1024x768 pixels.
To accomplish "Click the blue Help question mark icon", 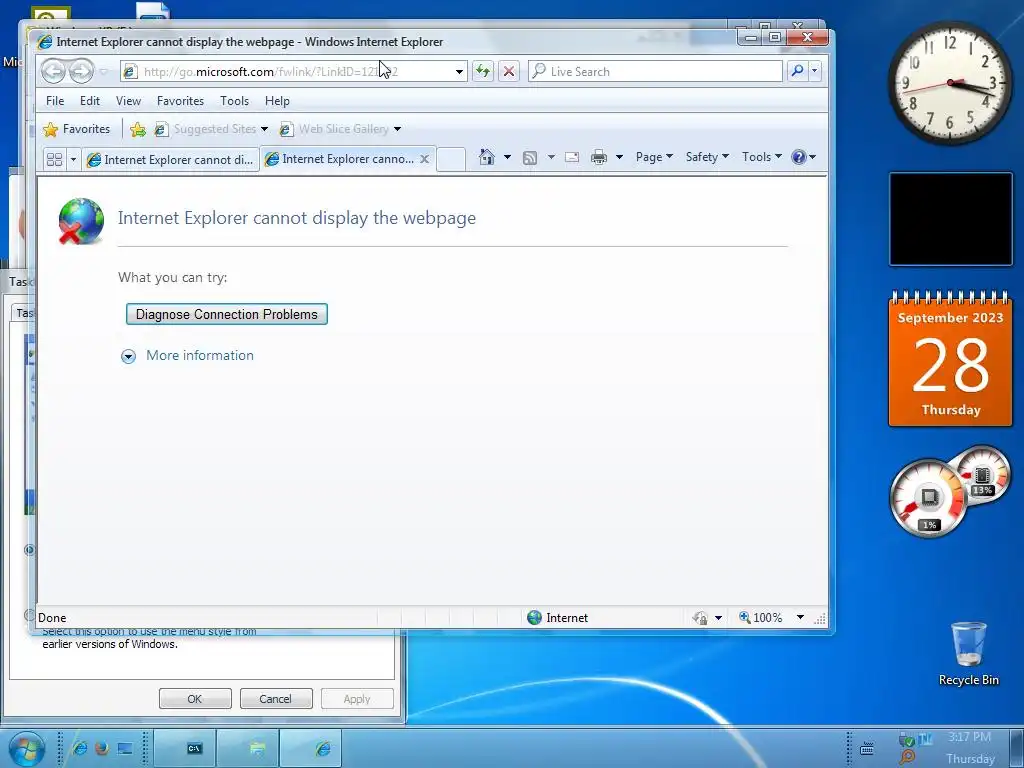I will coord(798,157).
